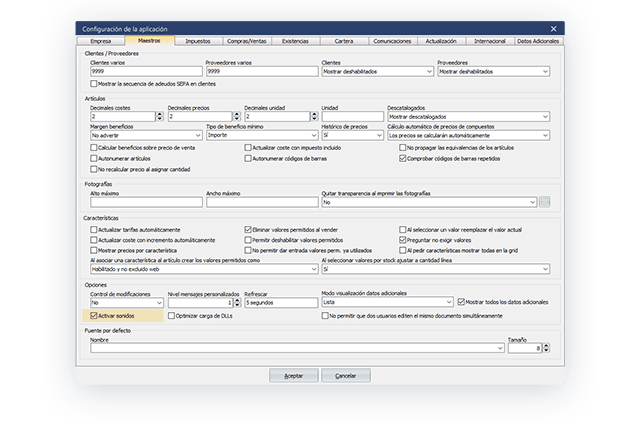Expand the Control de modificaciones dropdown
Screen dimensions: 640x425
pos(160,301)
